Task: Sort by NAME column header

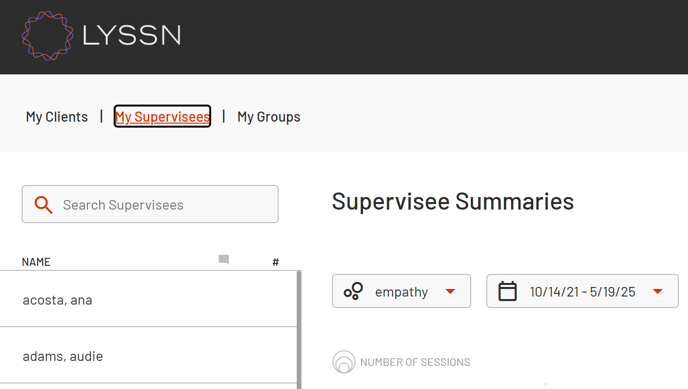Action: pyautogui.click(x=36, y=262)
